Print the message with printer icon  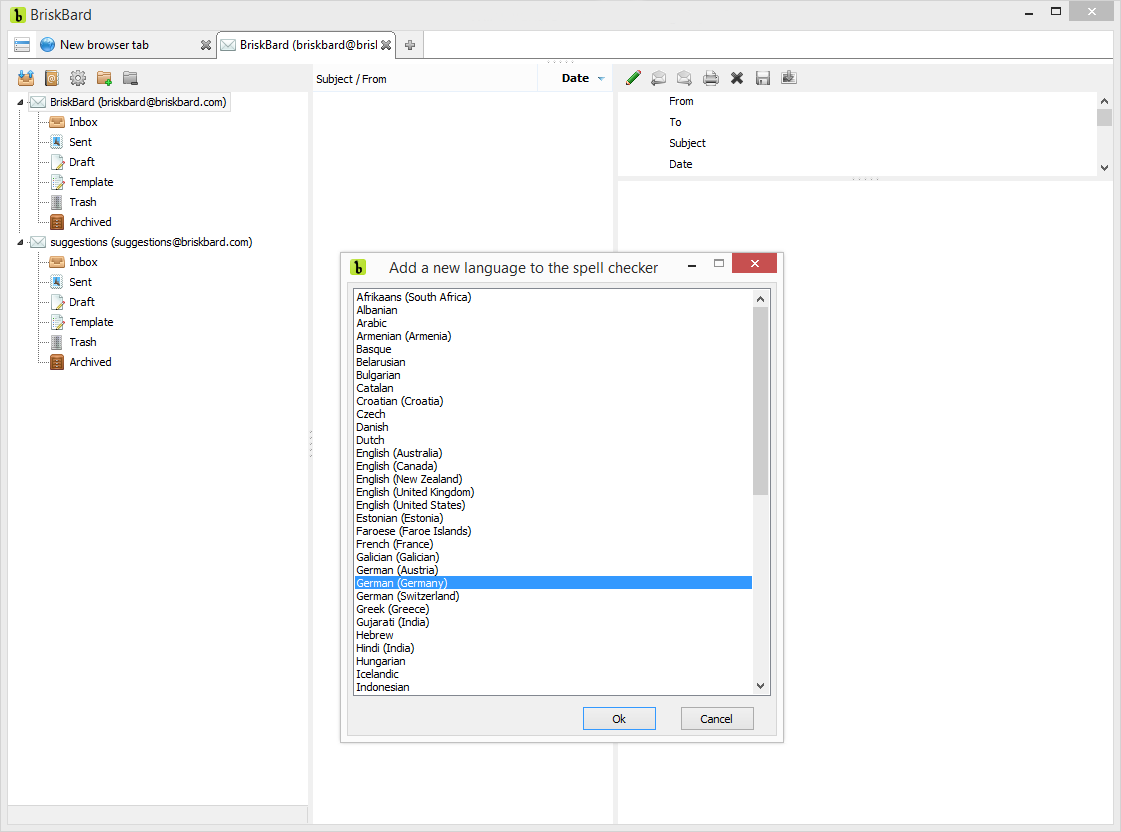pos(711,78)
